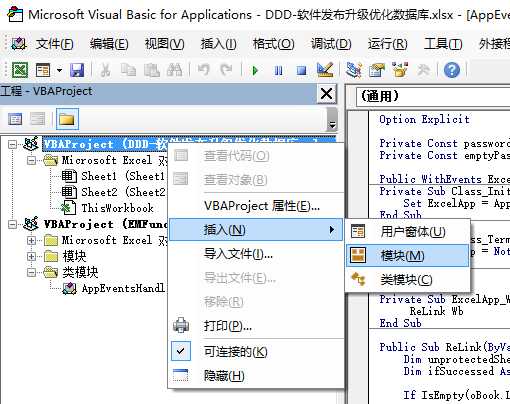Screen dimensions: 510x404
Task: Open the (通用) object combo box
Action: 433,97
